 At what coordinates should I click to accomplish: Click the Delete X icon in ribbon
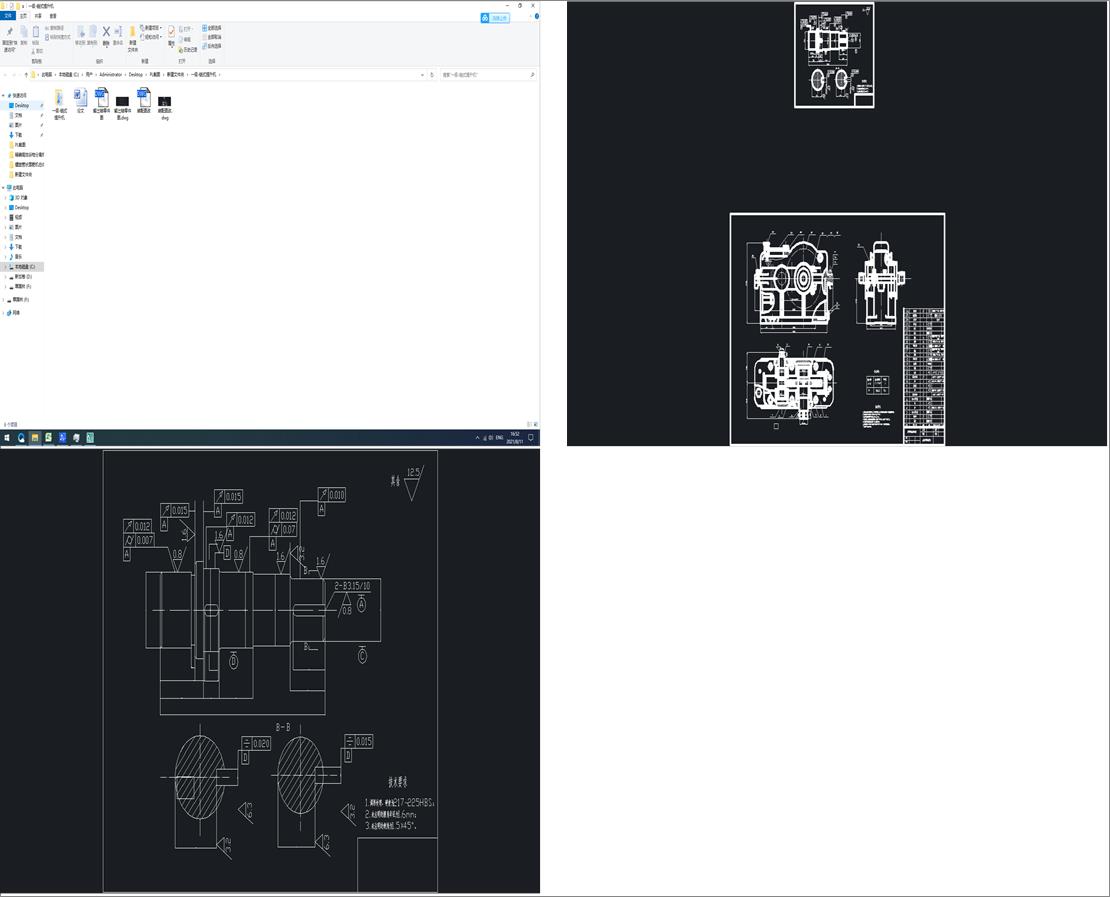coord(106,33)
